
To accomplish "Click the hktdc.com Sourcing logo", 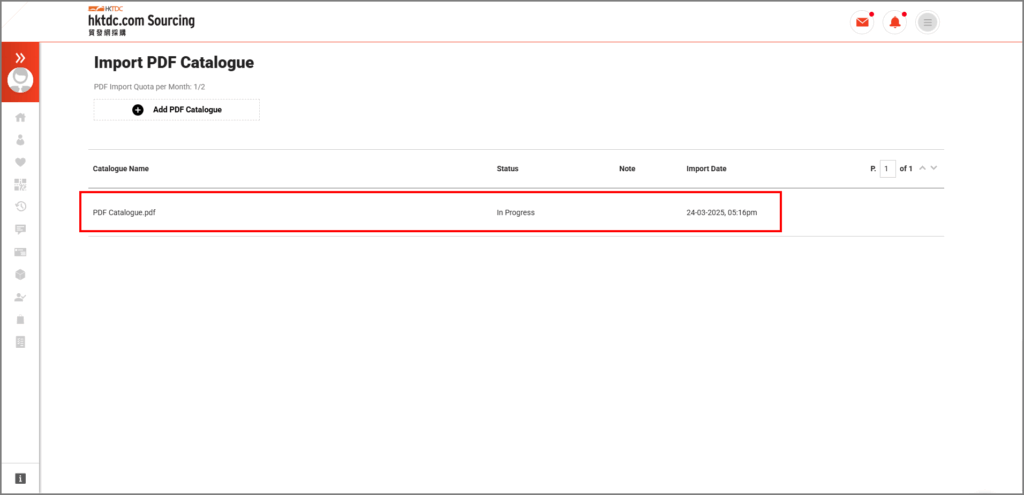I will click(x=141, y=20).
